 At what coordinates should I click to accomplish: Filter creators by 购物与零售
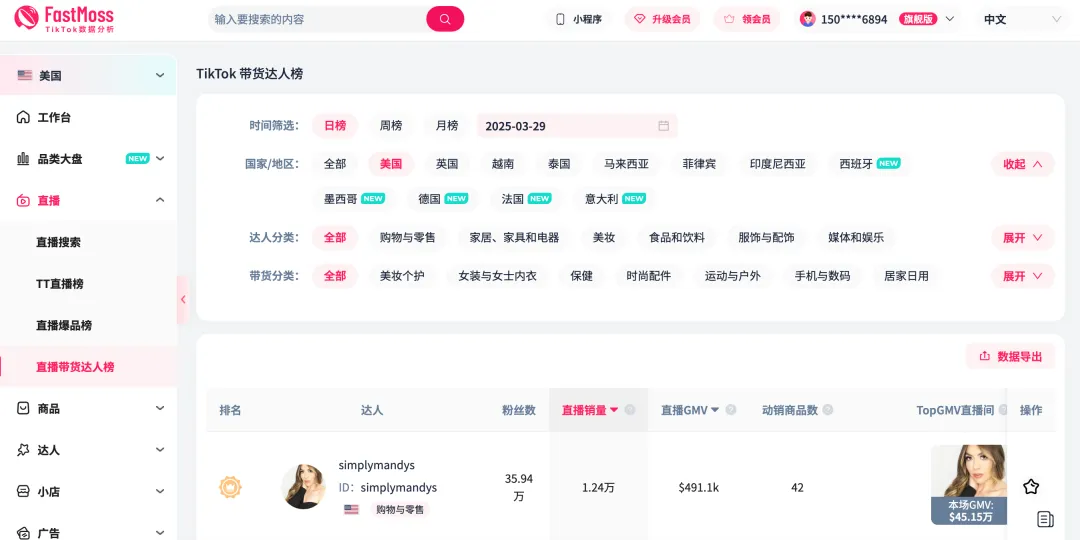408,238
